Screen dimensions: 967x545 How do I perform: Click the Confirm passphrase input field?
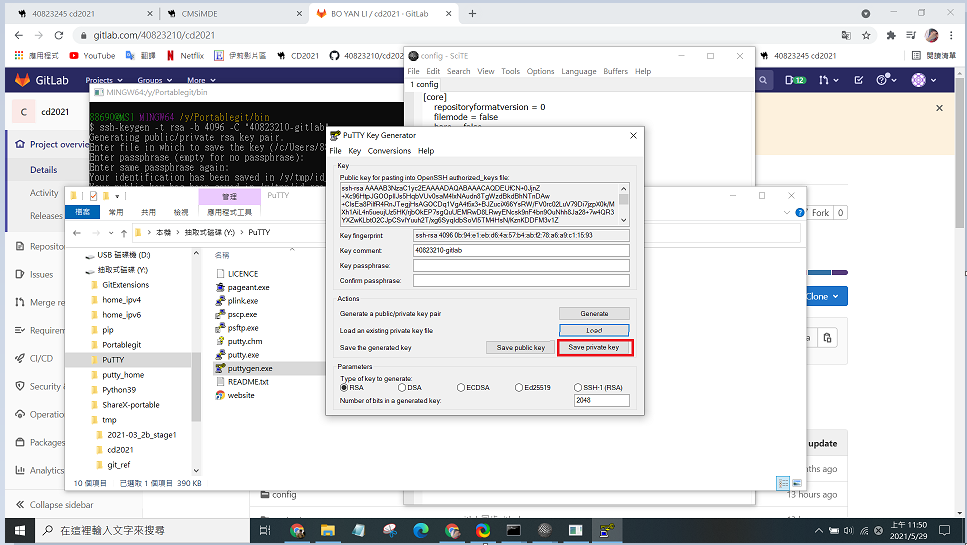click(521, 281)
